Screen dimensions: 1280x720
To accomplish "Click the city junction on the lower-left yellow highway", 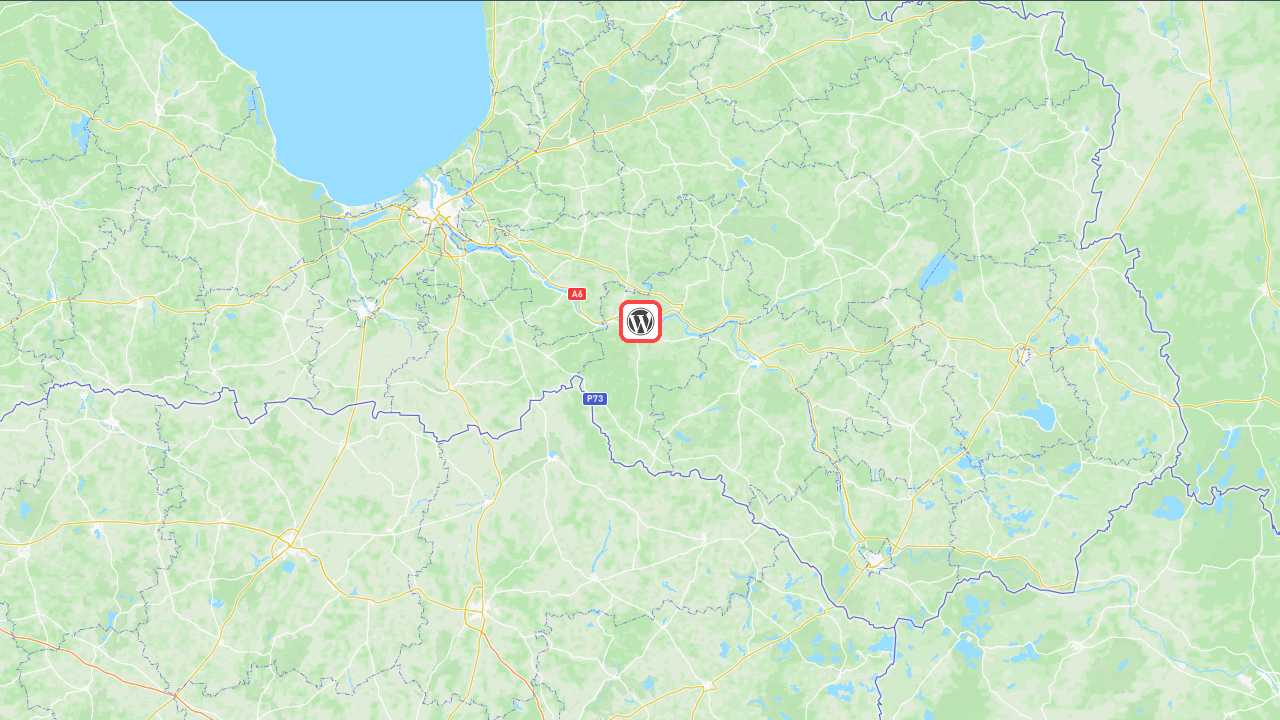I will [x=285, y=545].
